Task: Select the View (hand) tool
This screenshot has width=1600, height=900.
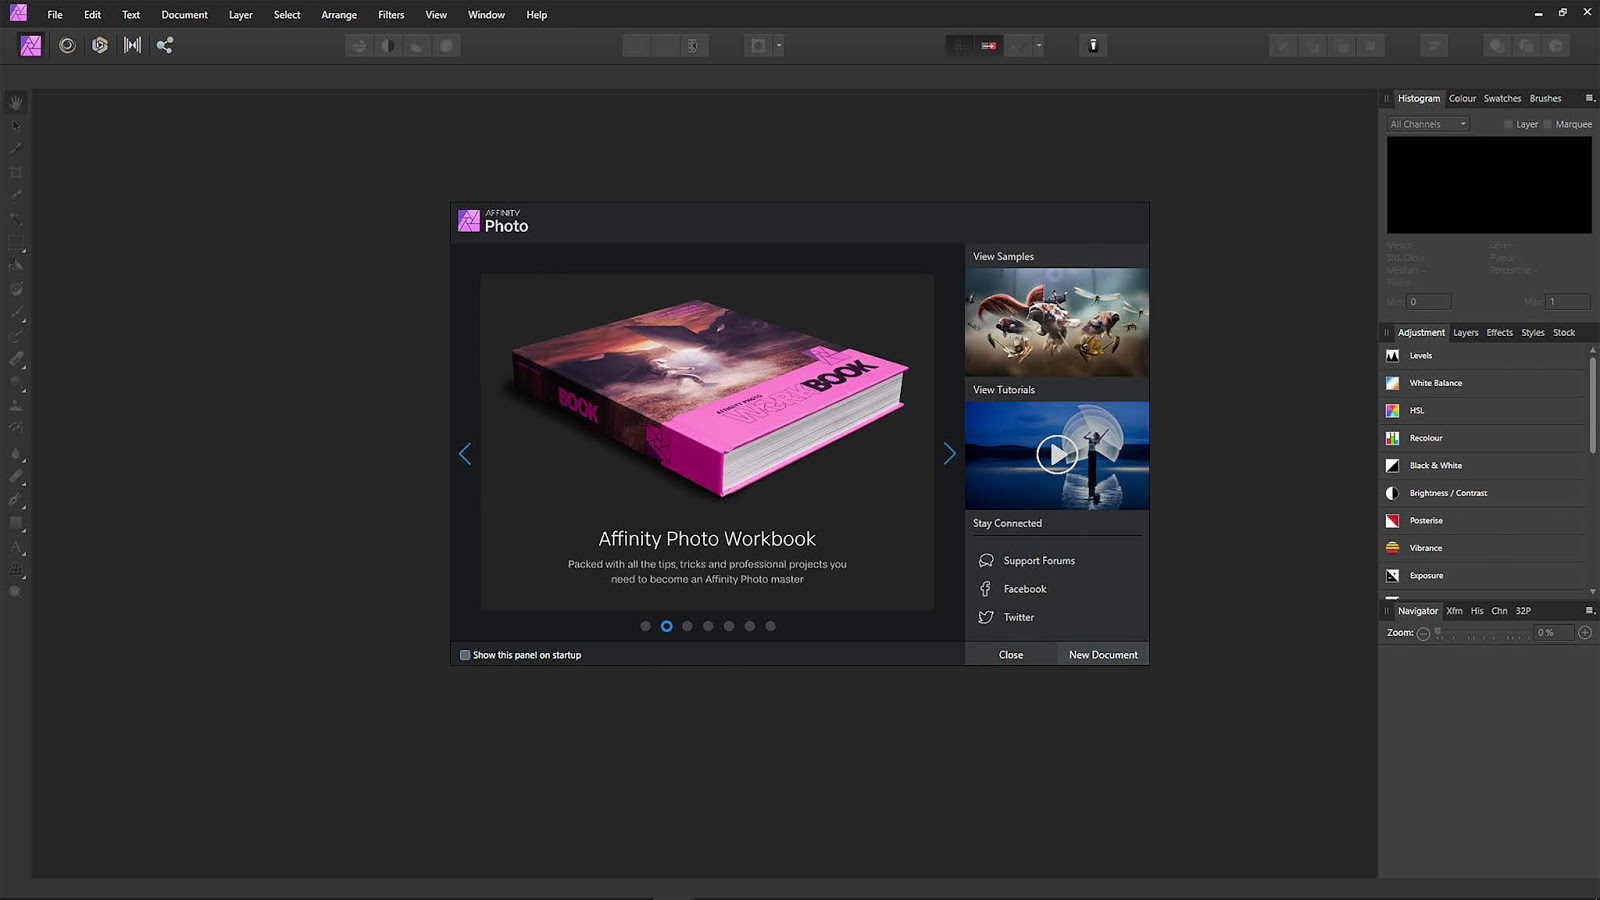Action: coord(16,103)
